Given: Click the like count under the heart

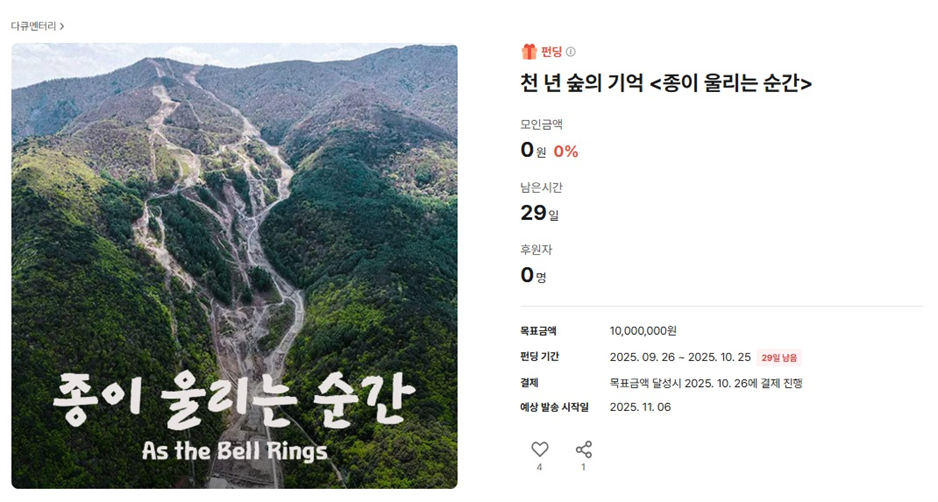Looking at the screenshot, I should pos(539,467).
